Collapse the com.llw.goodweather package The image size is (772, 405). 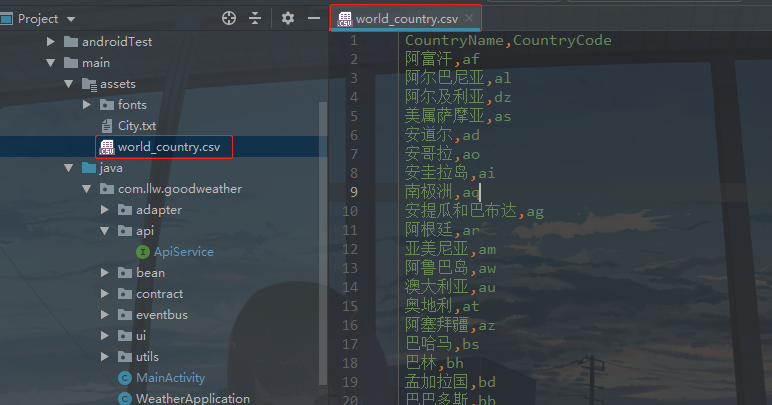(x=87, y=189)
